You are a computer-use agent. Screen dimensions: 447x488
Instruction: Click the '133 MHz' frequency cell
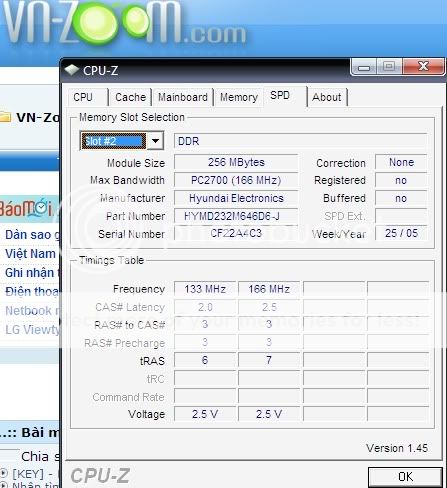(x=205, y=289)
